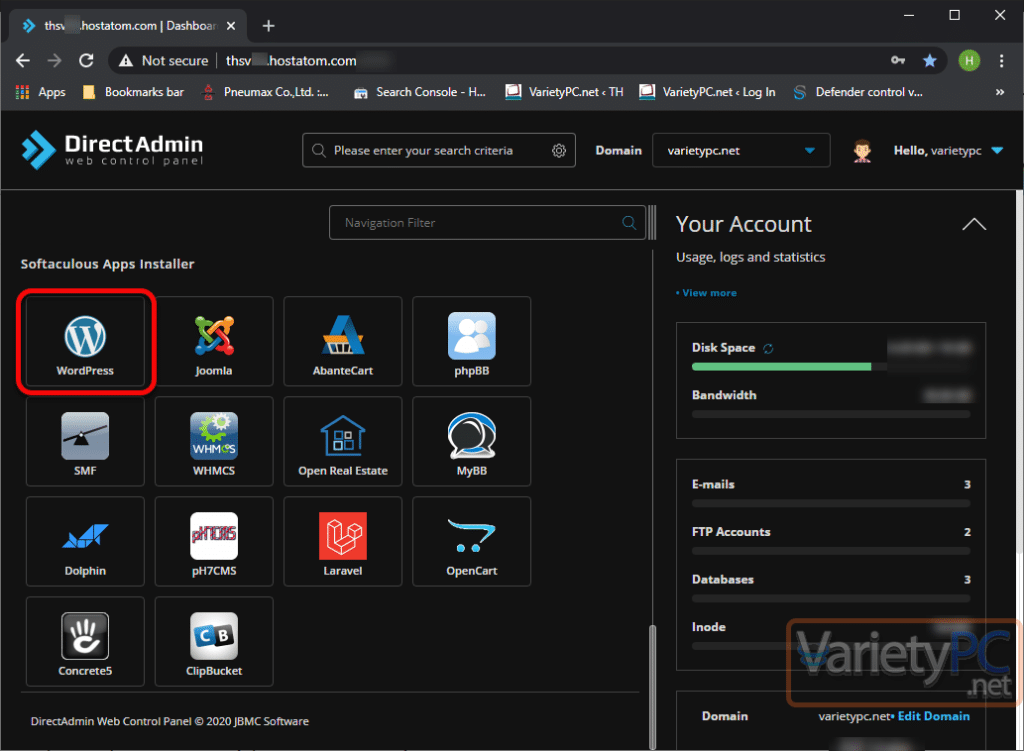
Task: Bookmark this page with the star icon
Action: (929, 61)
